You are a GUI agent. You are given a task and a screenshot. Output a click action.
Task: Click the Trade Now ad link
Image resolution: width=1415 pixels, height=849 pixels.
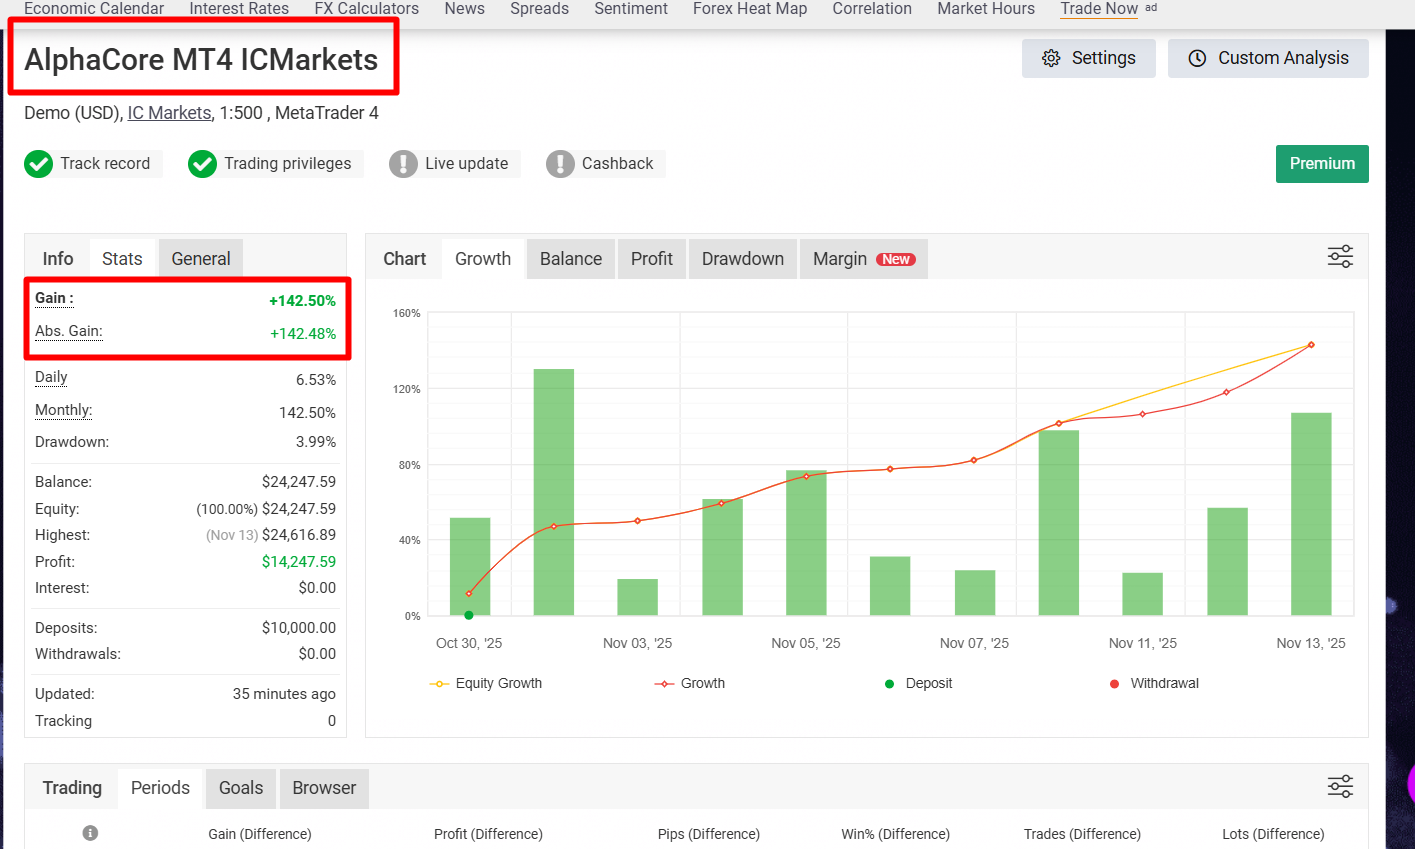pyautogui.click(x=1099, y=9)
